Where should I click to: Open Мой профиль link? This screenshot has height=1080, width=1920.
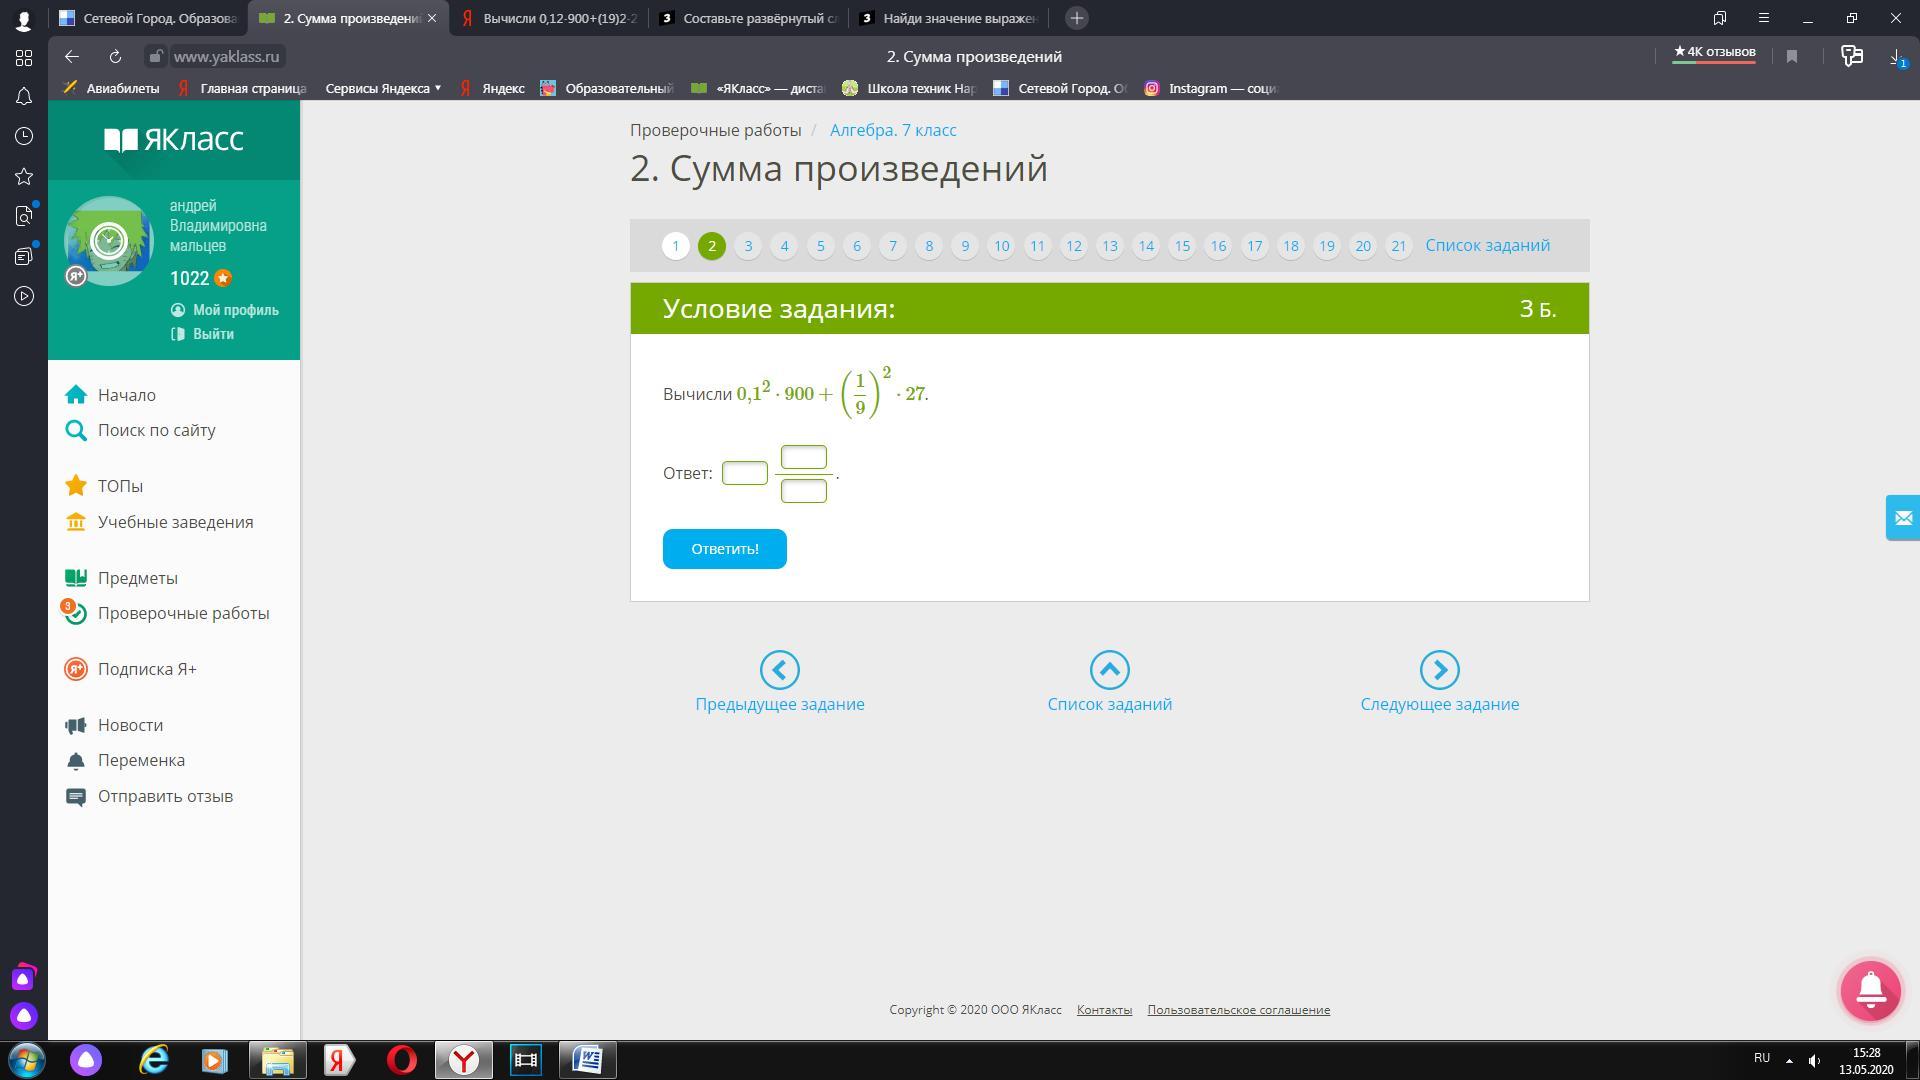tap(235, 310)
